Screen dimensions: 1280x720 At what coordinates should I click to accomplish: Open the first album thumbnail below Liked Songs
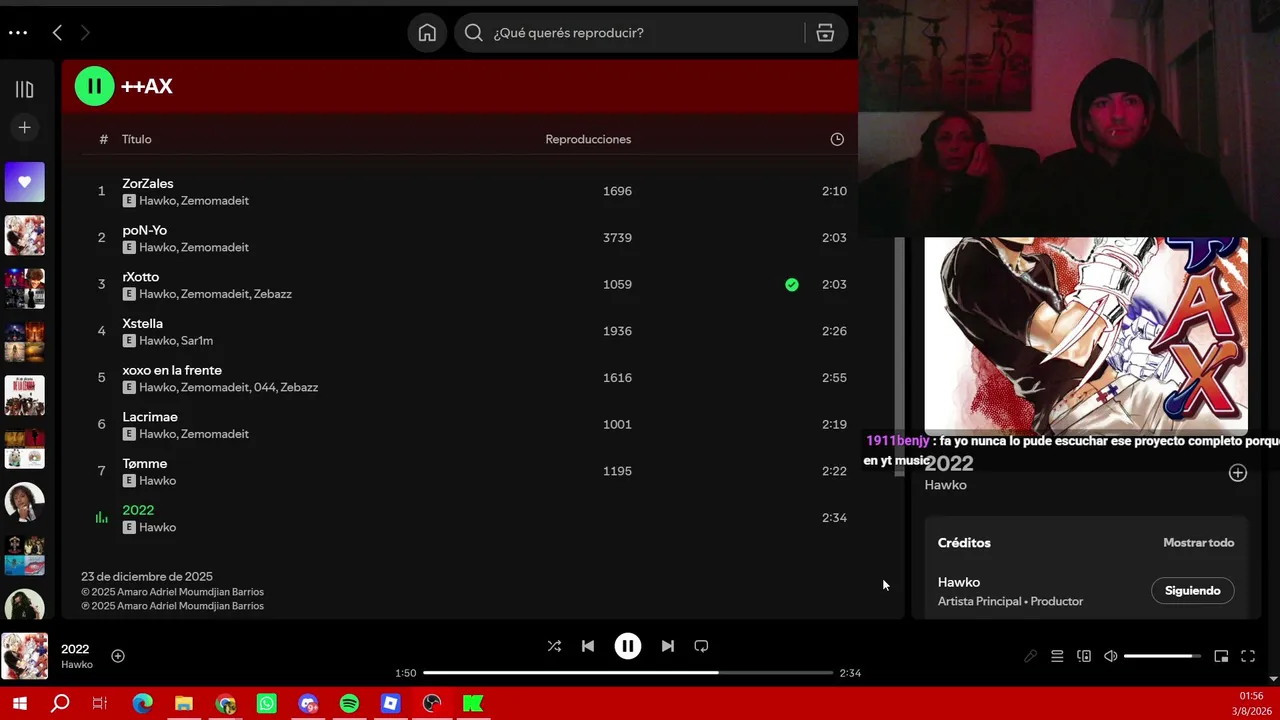click(x=24, y=236)
